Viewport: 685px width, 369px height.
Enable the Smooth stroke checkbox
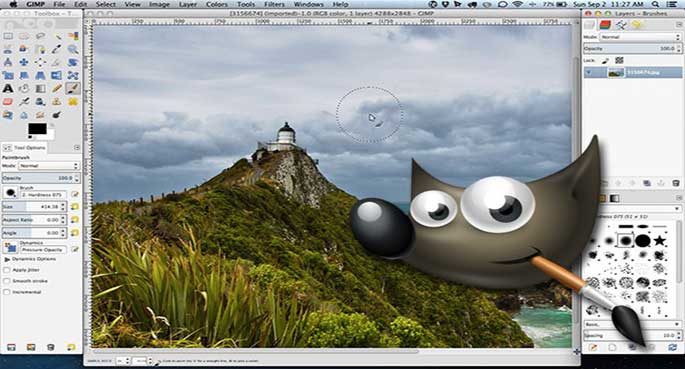(7, 281)
